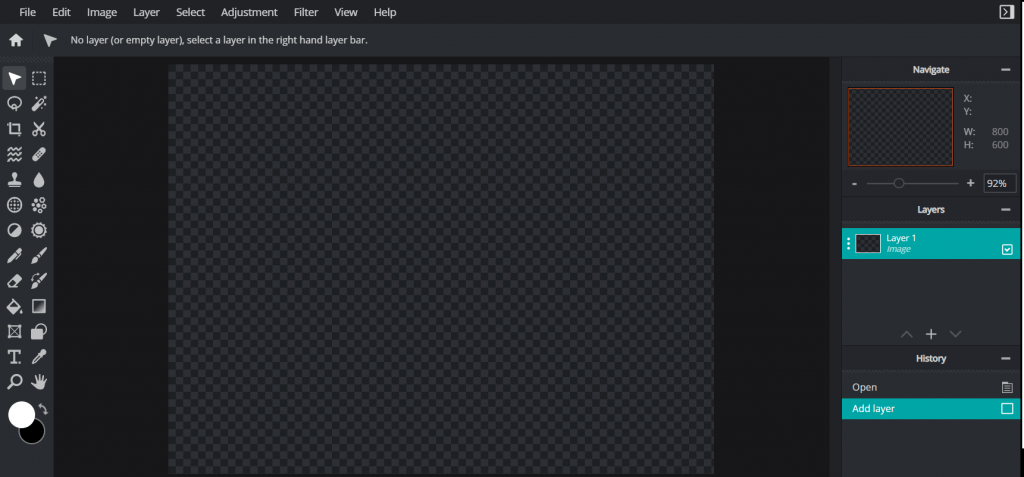1024x477 pixels.
Task: Add a new layer with plus button
Action: [930, 334]
